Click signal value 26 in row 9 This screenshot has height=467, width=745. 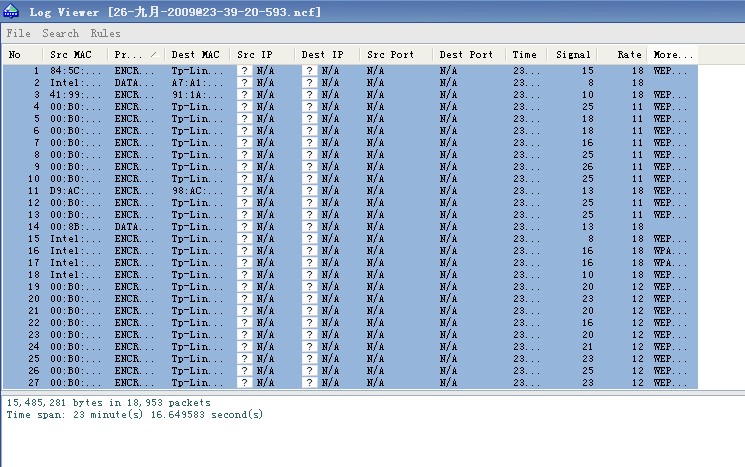(588, 166)
